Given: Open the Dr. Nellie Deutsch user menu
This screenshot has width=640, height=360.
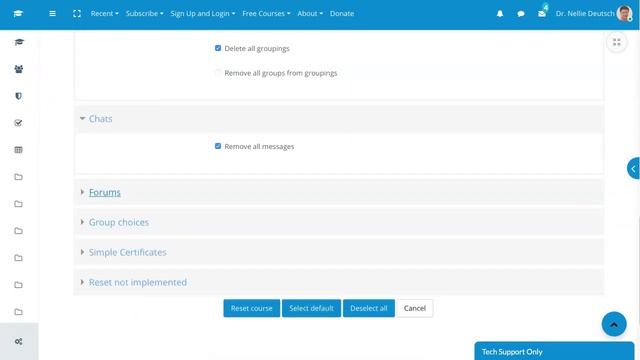Looking at the screenshot, I should 584,13.
